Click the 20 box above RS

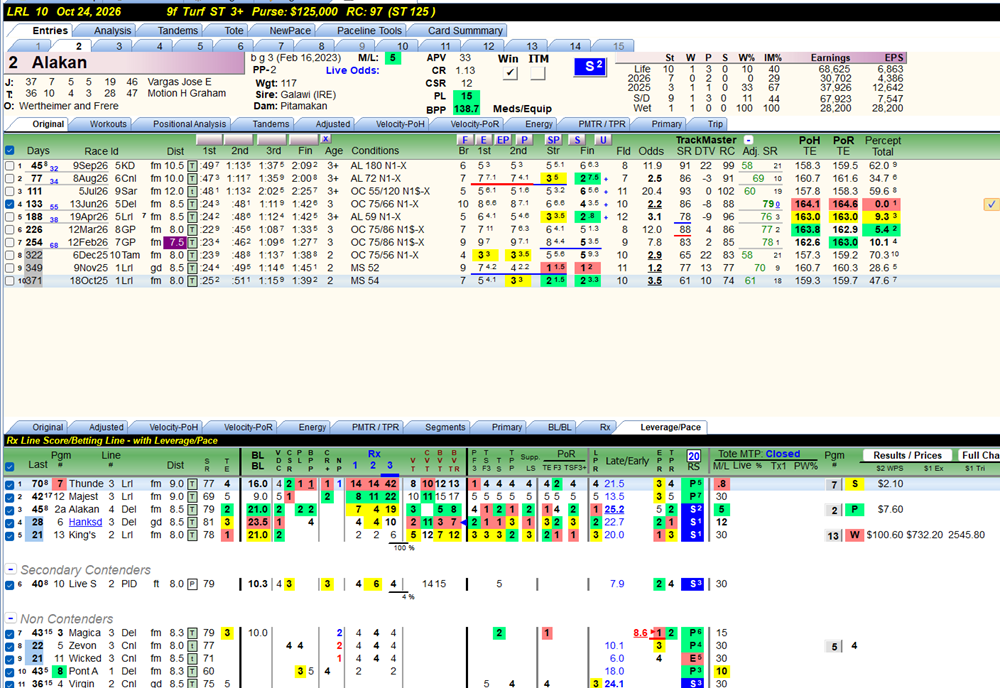694,455
